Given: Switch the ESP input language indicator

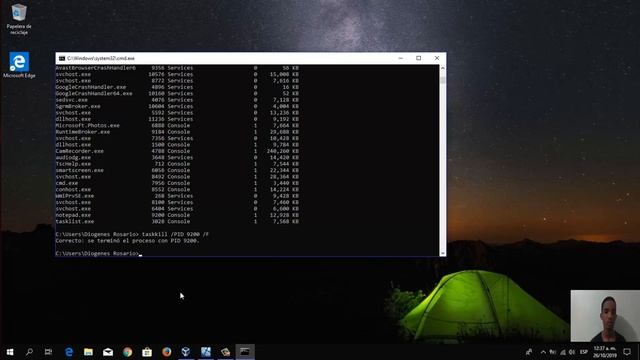Looking at the screenshot, I should (x=584, y=352).
